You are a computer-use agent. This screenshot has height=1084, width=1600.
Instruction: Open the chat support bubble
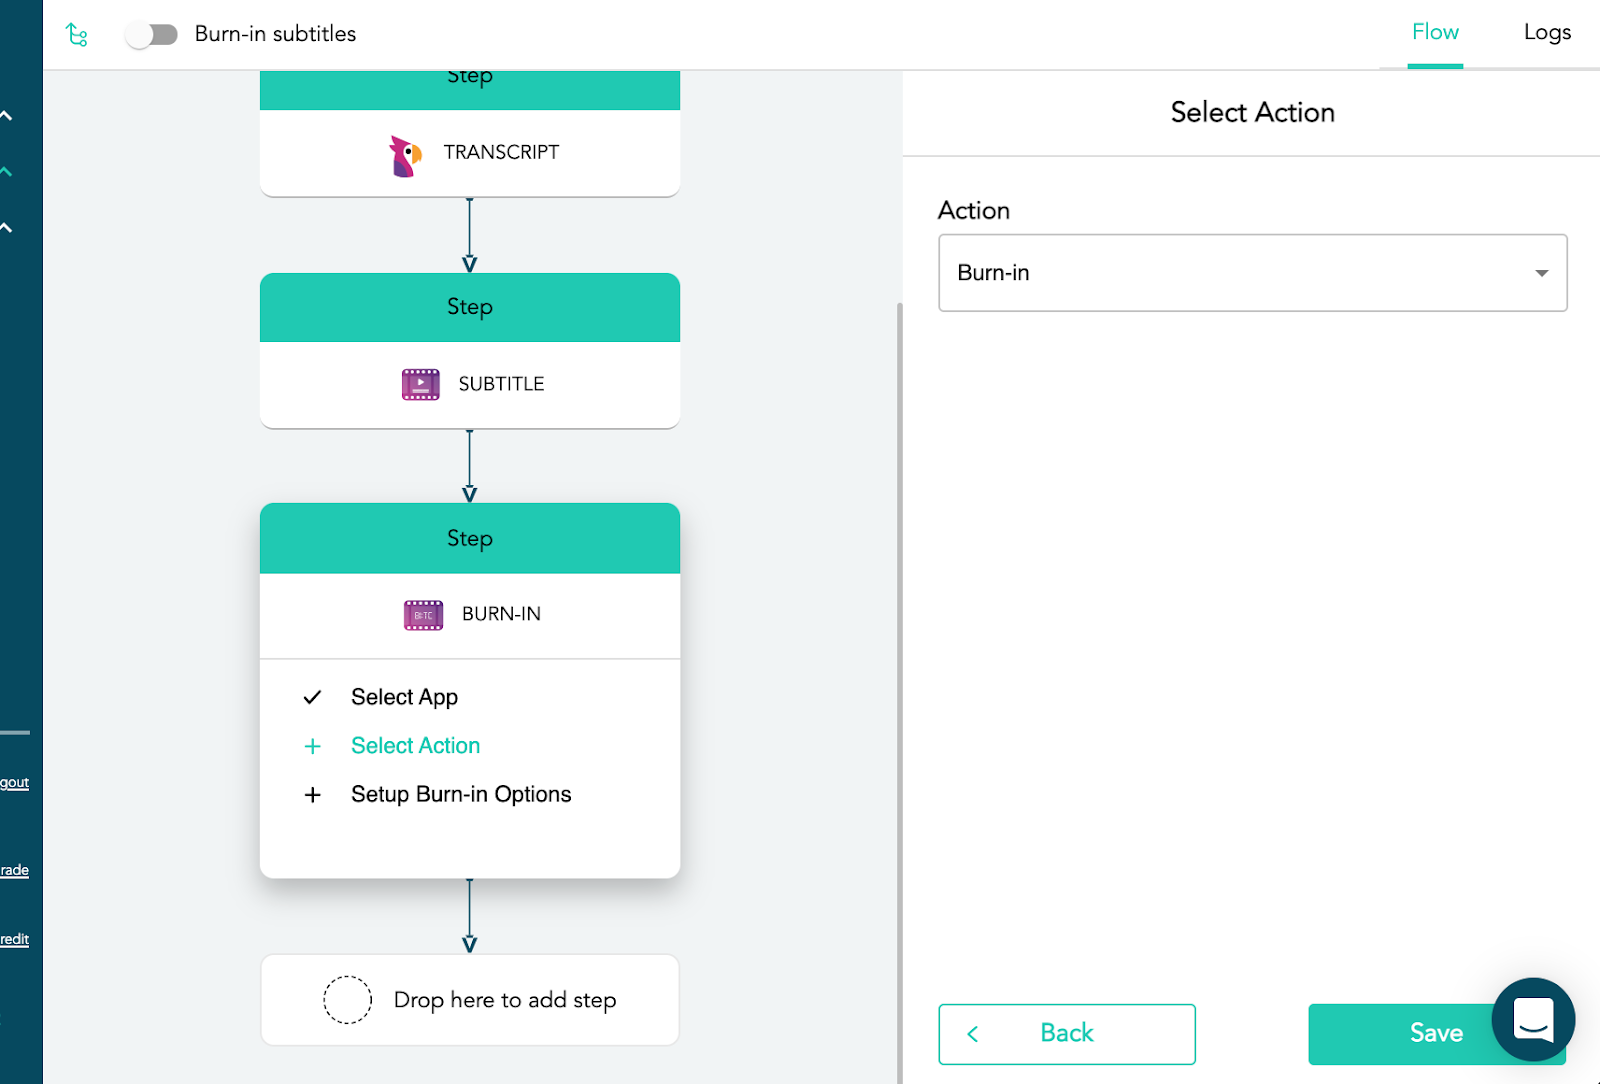[x=1532, y=1019]
